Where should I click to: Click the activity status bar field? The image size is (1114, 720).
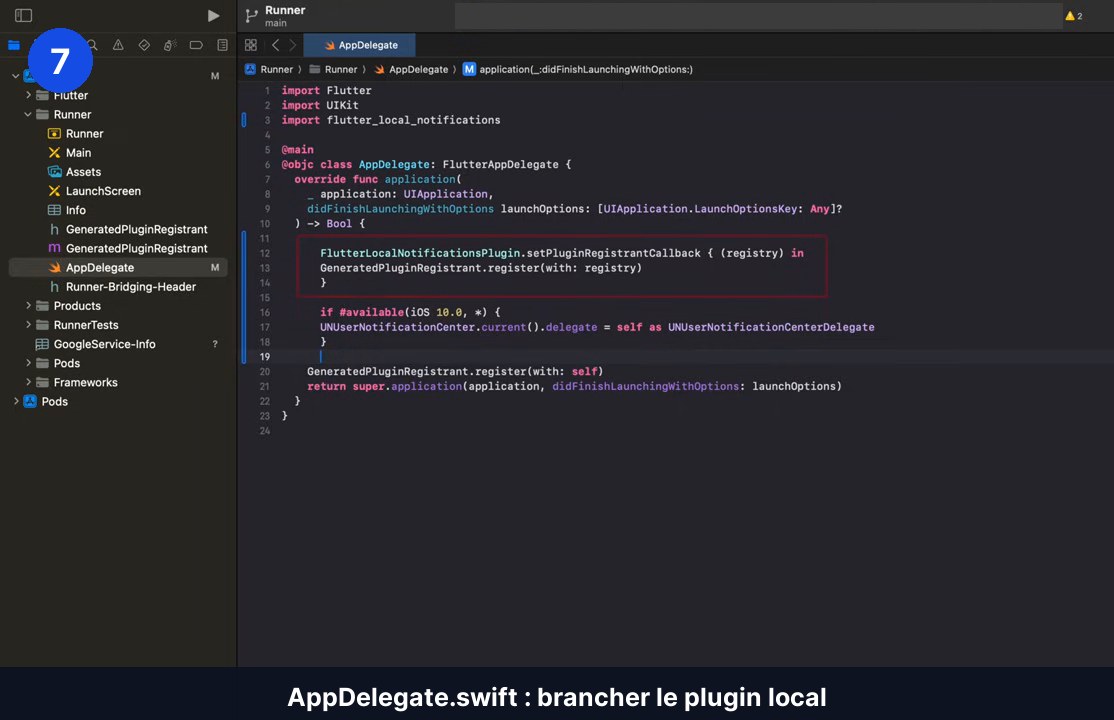coord(758,16)
